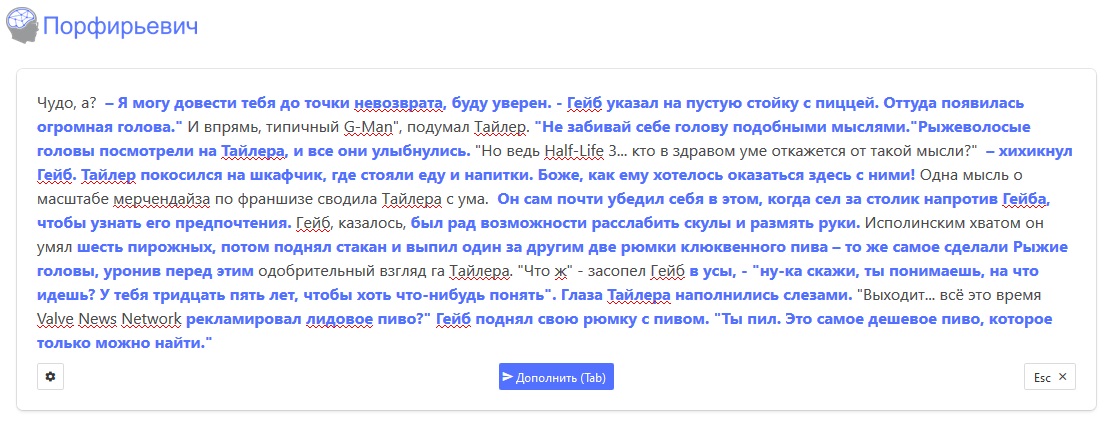Click the underlined word невозврата
This screenshot has width=1112, height=428.
click(x=399, y=103)
